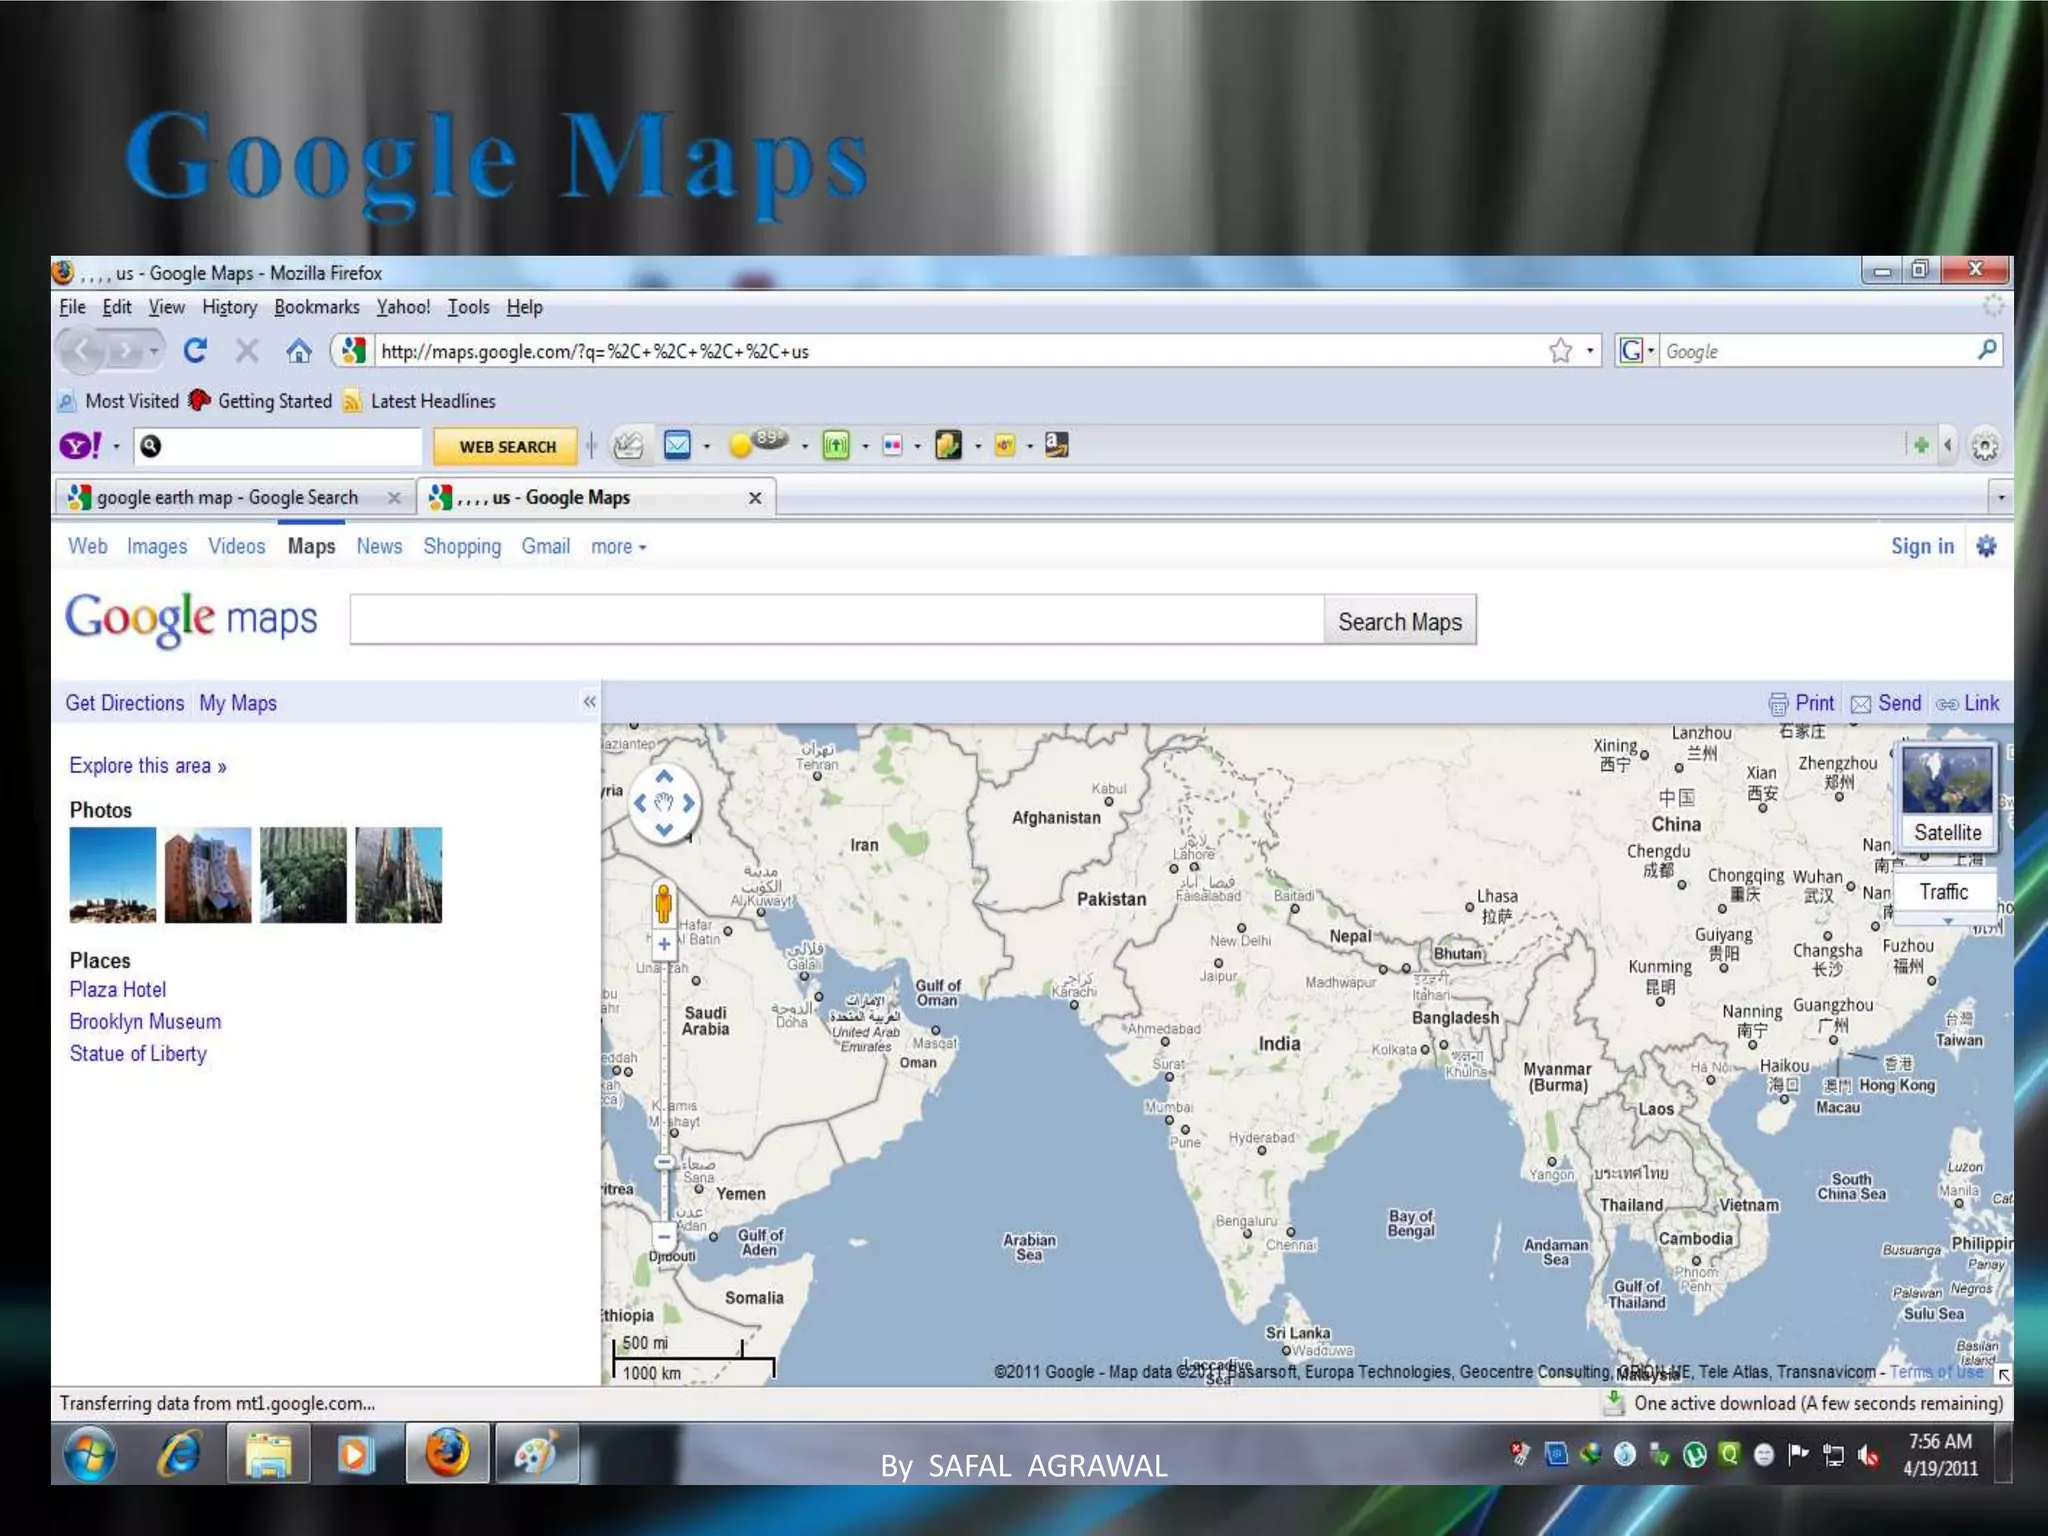Click the bookmark star icon in the URL bar
Screen dimensions: 2048x1536
coord(1560,351)
